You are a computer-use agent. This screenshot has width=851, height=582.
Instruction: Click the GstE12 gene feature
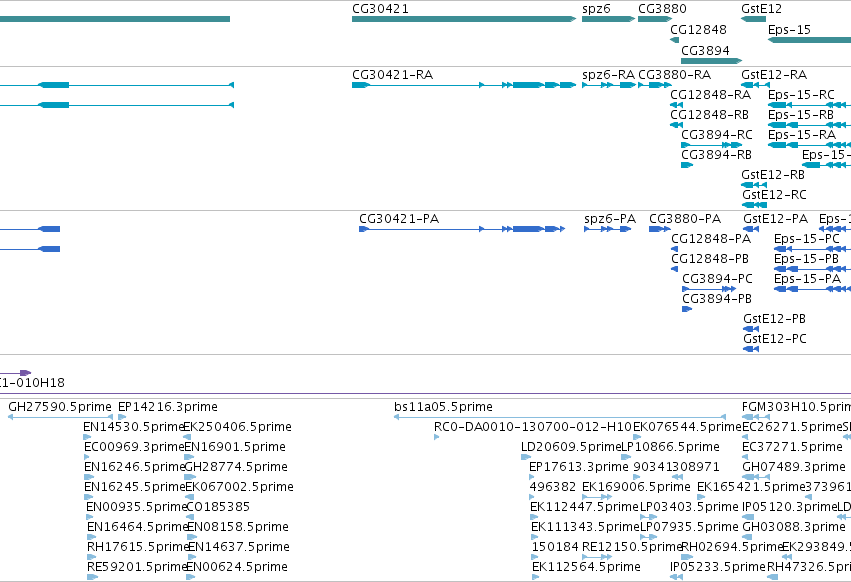[753, 19]
